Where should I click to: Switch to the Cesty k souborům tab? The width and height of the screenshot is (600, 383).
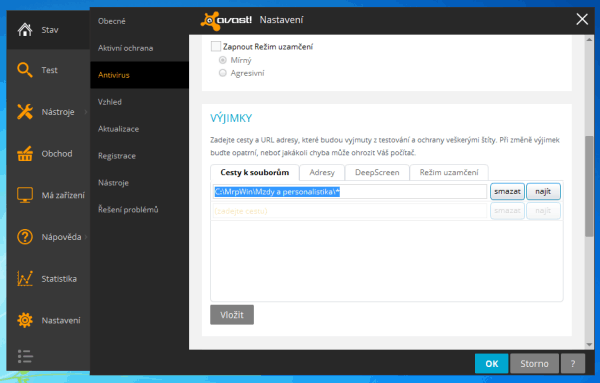pyautogui.click(x=254, y=173)
